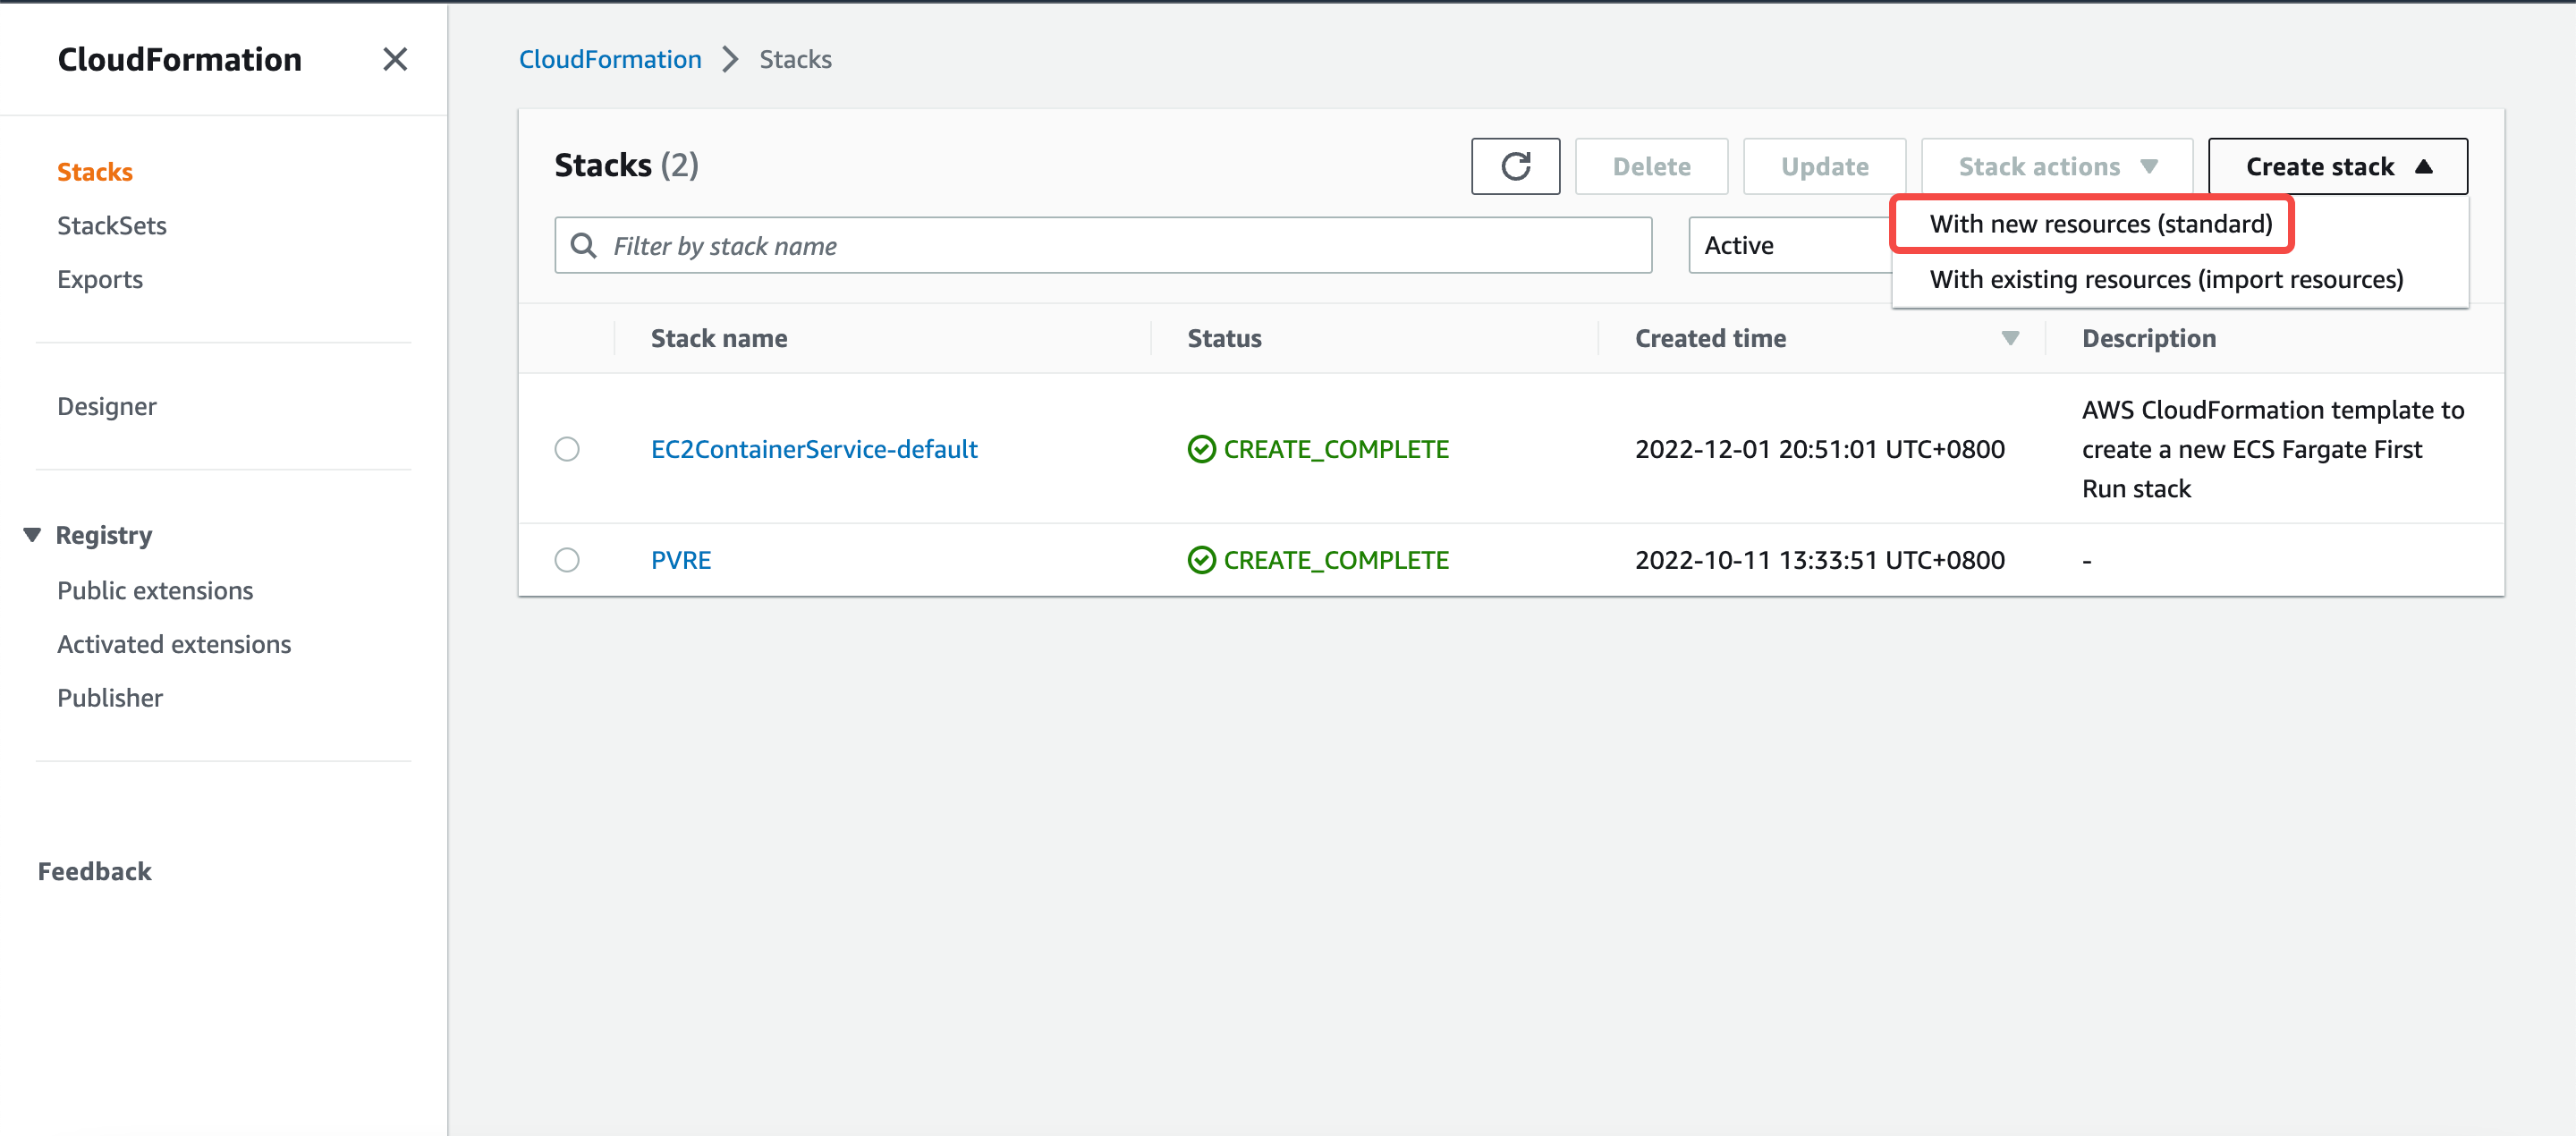The width and height of the screenshot is (2576, 1136).
Task: Click the Delete button
Action: (x=1651, y=166)
